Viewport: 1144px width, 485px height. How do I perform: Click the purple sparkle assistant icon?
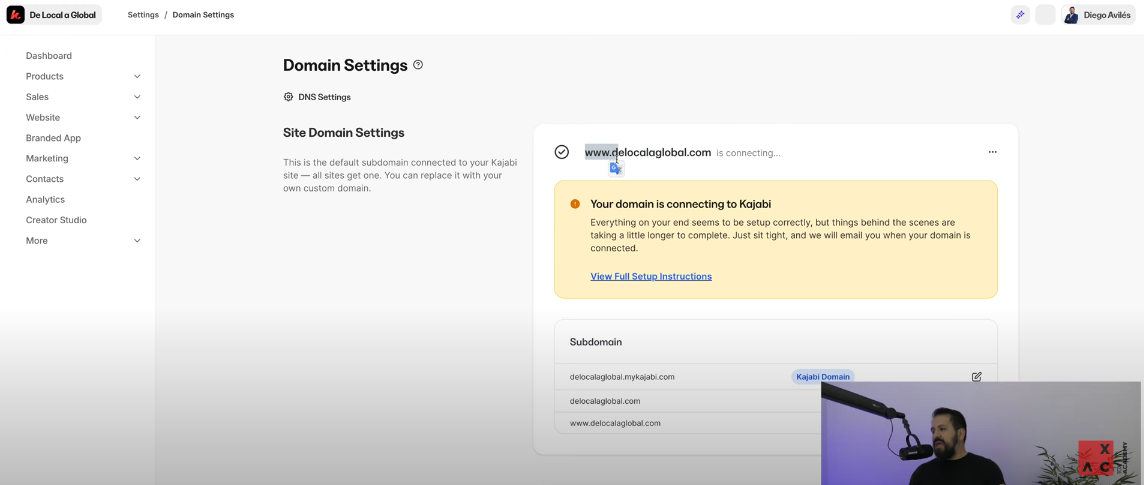click(x=1020, y=15)
